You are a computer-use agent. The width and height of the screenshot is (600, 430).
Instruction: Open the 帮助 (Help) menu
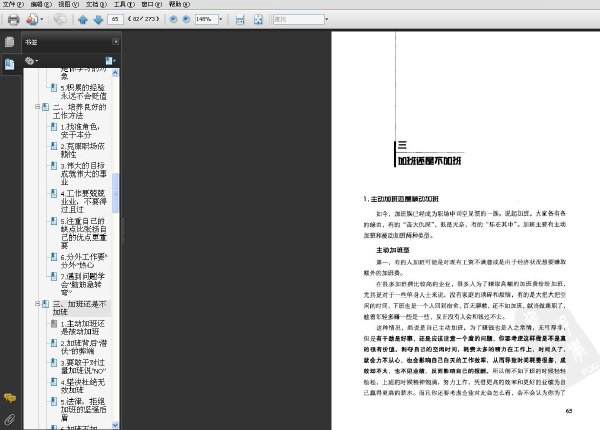point(179,4)
